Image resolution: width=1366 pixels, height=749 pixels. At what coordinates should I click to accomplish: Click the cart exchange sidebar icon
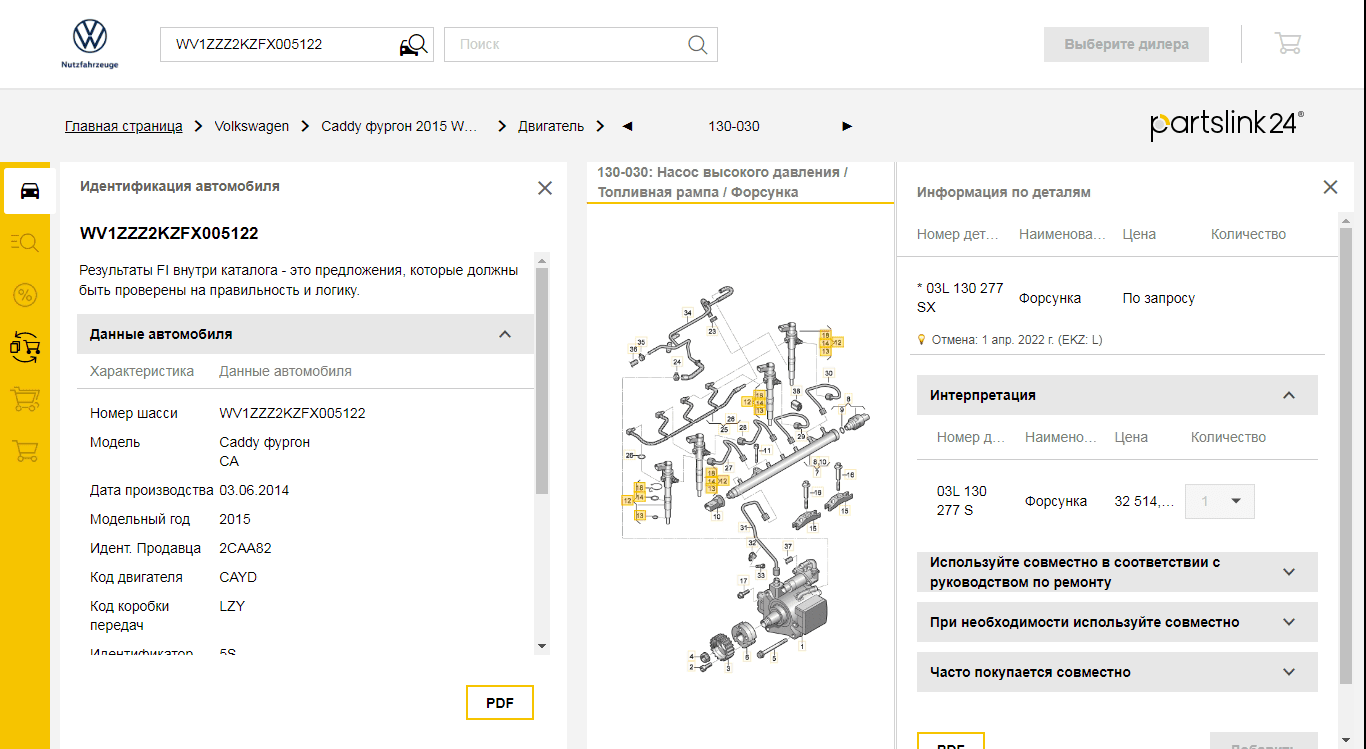(x=25, y=347)
